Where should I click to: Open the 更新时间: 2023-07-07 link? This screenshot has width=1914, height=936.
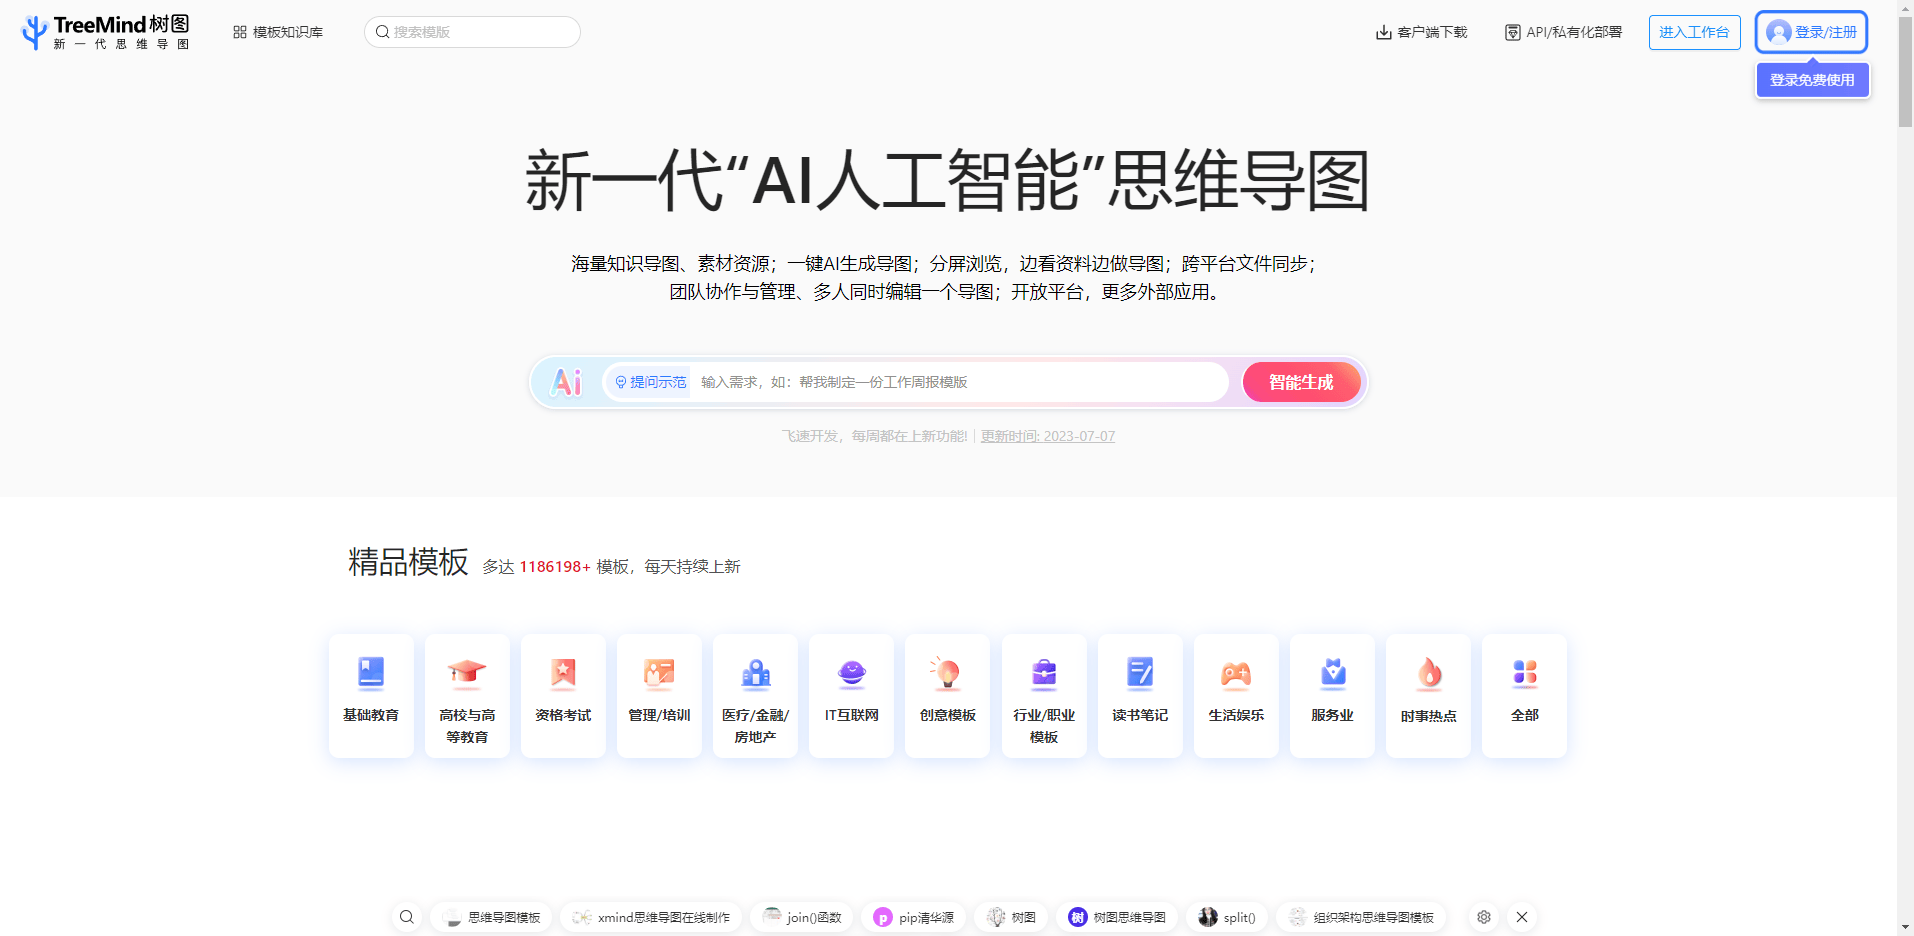pyautogui.click(x=1045, y=436)
